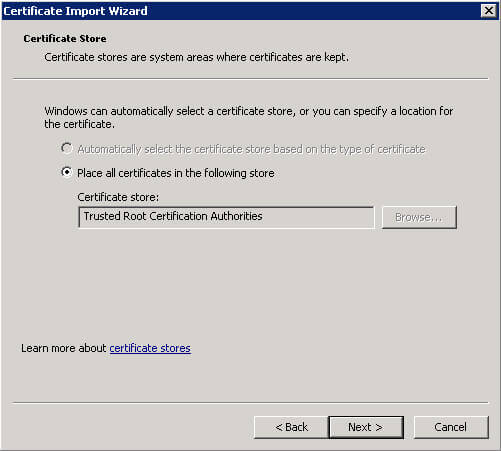Screen dimensions: 501x451
Task: Cancel the certificate import
Action: point(451,427)
